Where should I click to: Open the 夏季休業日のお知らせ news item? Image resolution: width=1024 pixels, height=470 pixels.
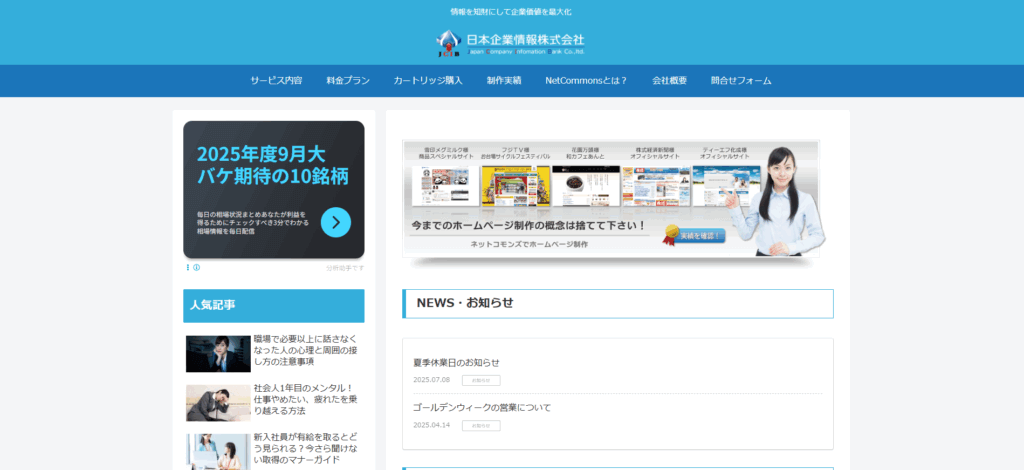pyautogui.click(x=456, y=362)
